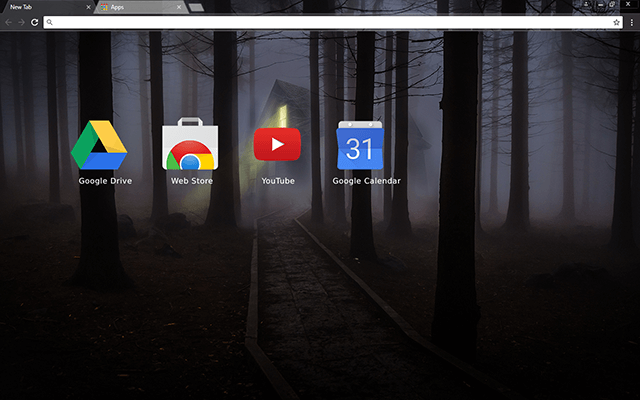Open the Google Drive app icon

coord(99,145)
